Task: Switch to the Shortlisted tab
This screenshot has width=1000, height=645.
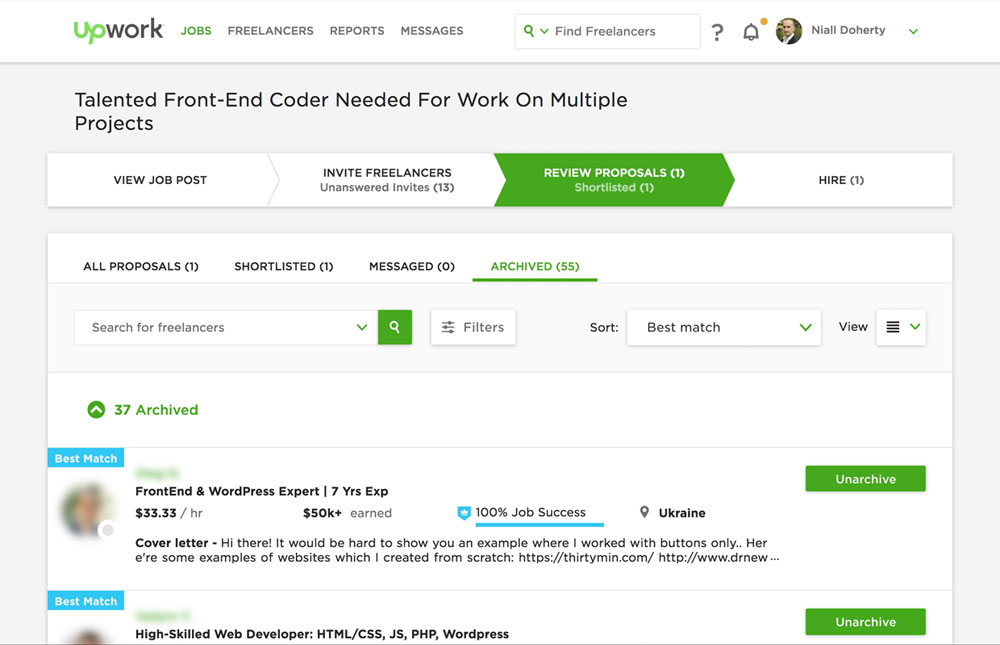Action: click(284, 266)
